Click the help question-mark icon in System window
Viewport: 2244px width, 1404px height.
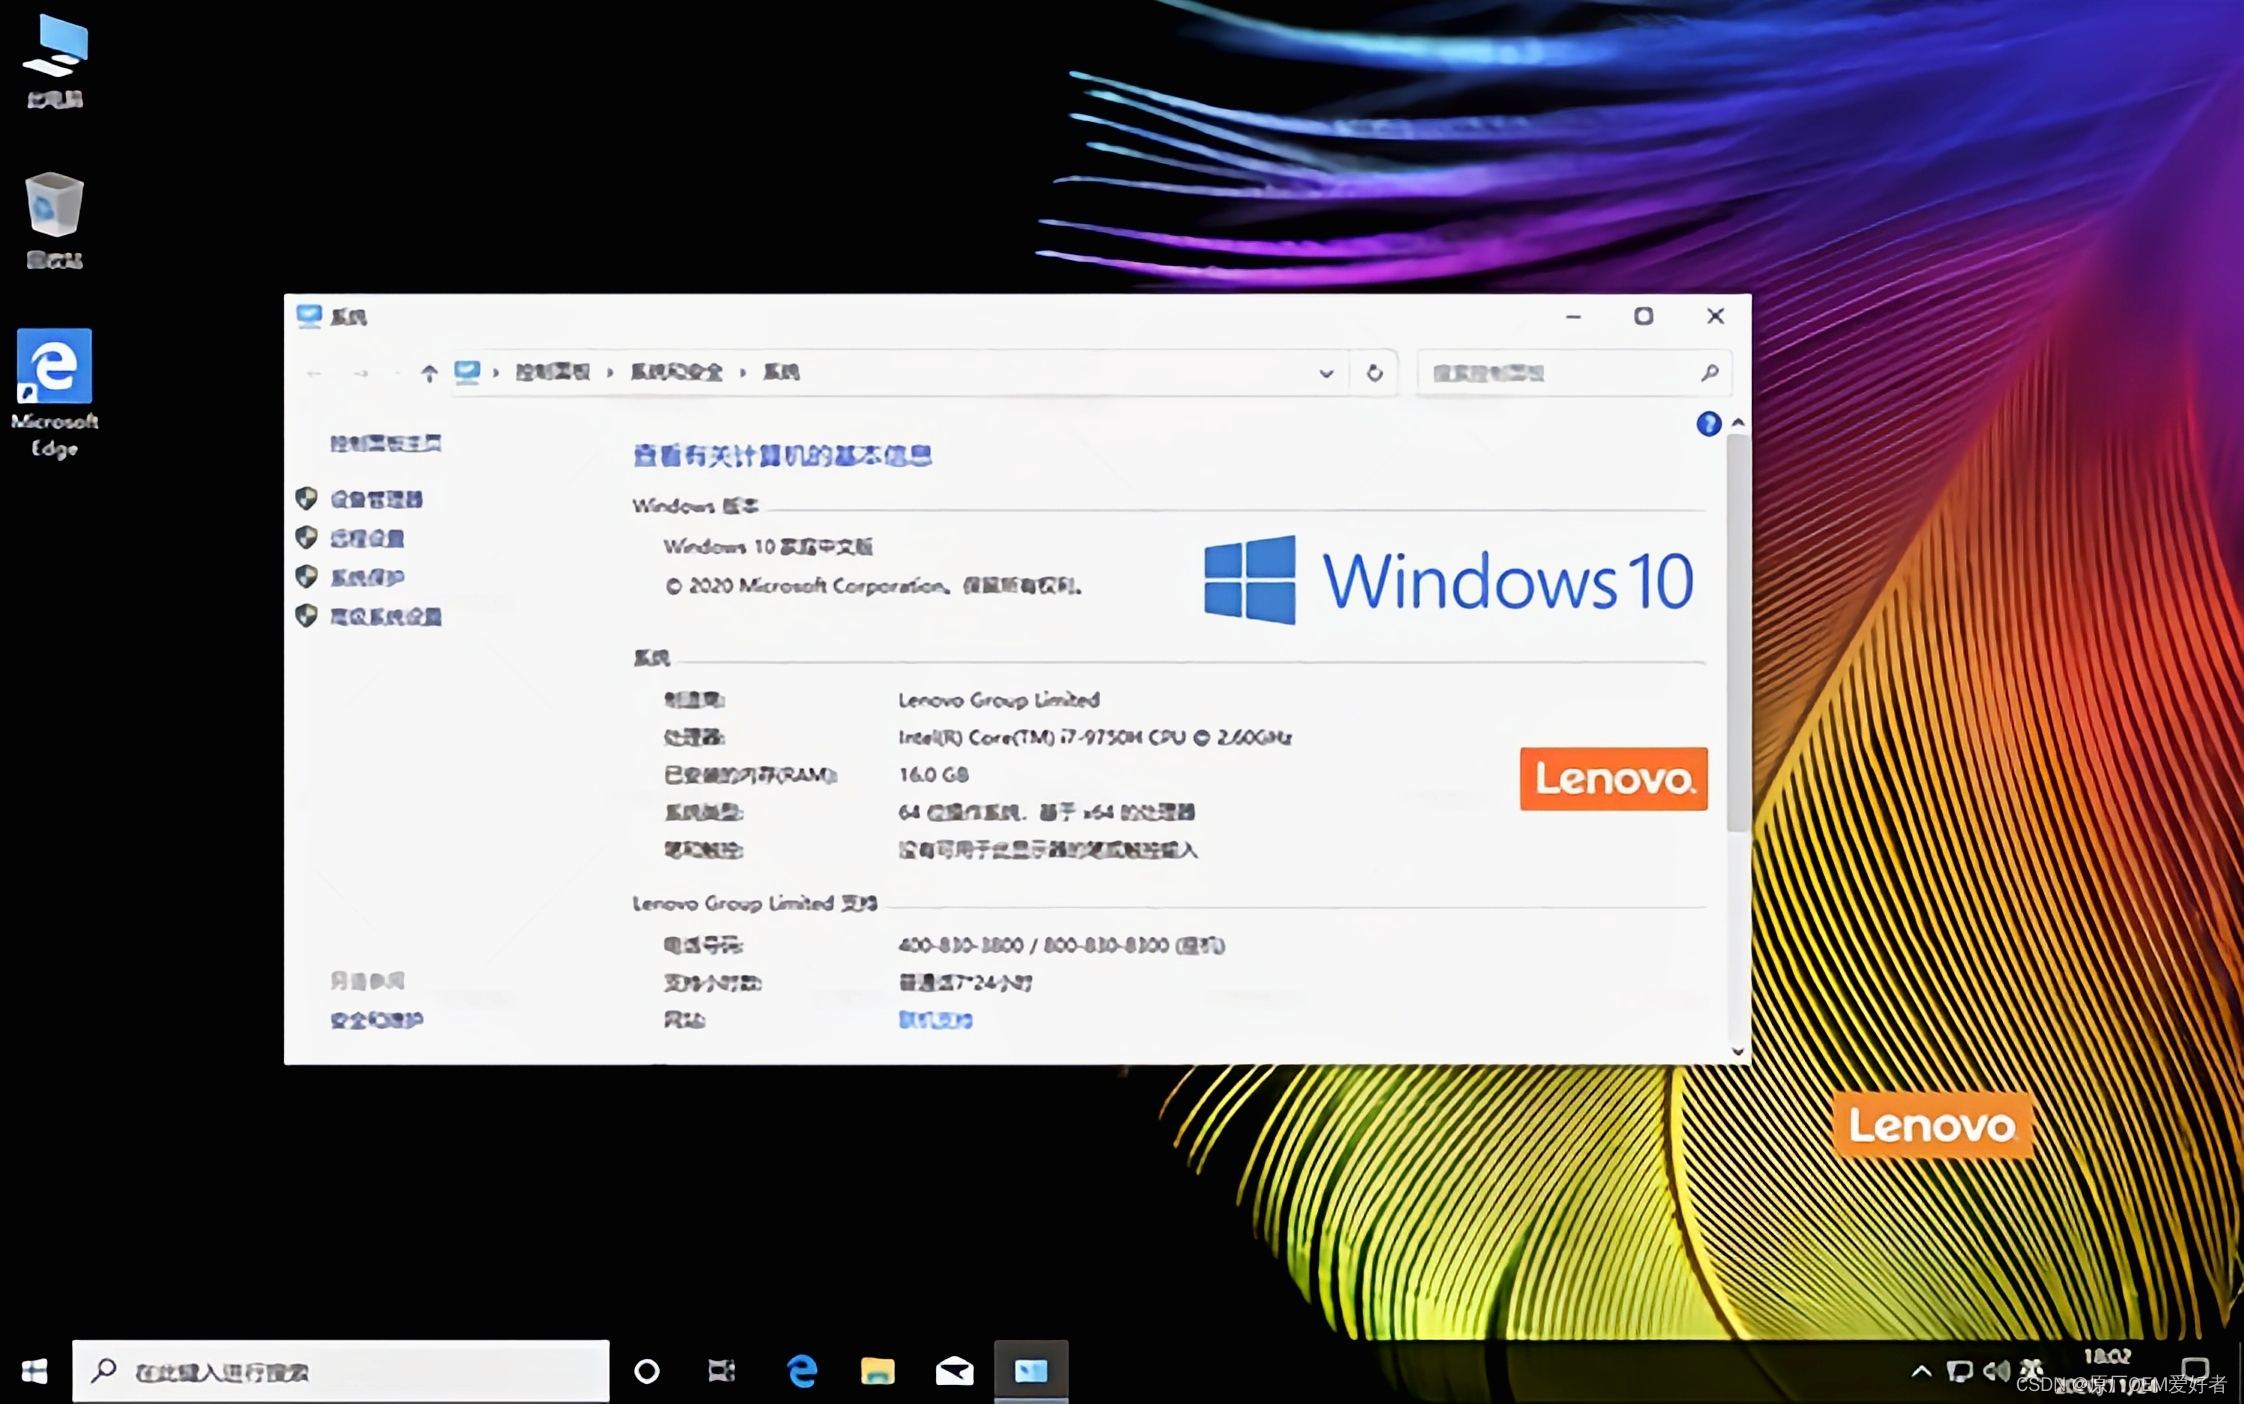pyautogui.click(x=1709, y=424)
